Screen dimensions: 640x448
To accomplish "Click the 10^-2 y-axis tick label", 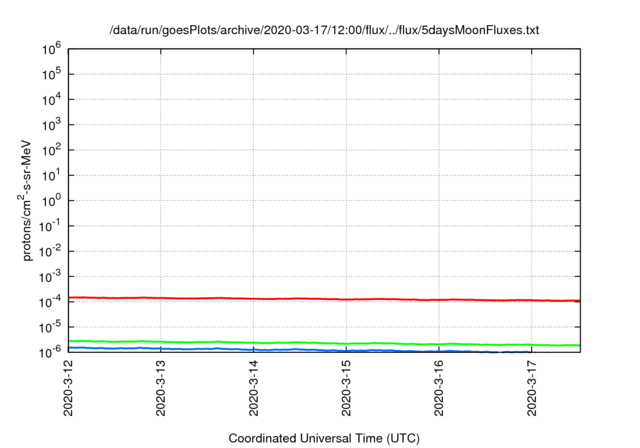I will [x=50, y=251].
